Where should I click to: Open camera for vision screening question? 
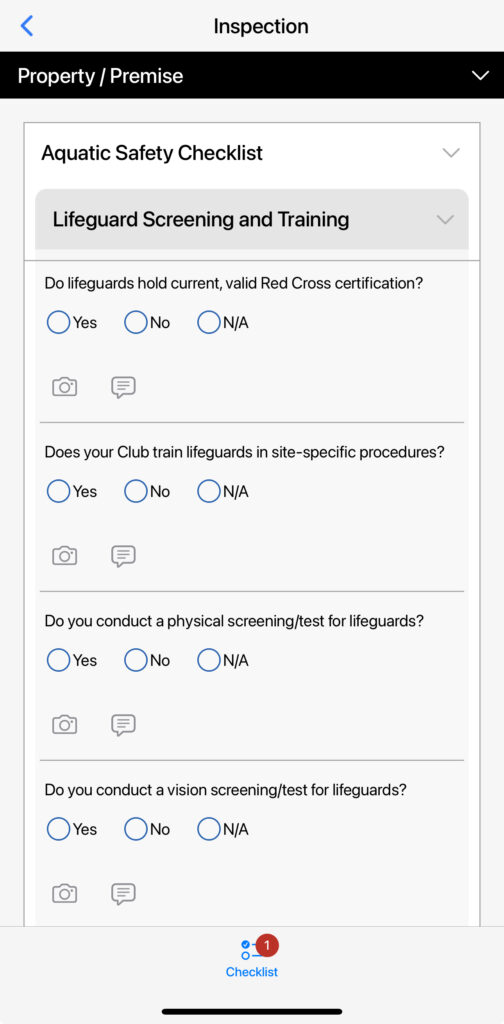(x=65, y=893)
